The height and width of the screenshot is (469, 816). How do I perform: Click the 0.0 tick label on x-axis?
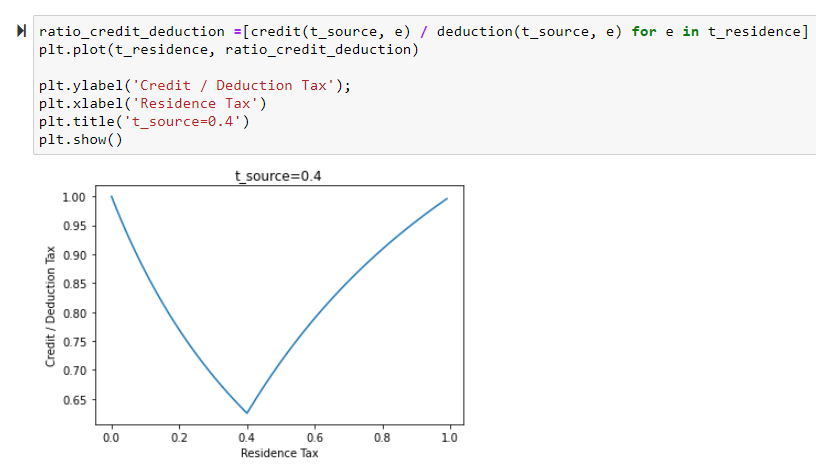pos(111,437)
